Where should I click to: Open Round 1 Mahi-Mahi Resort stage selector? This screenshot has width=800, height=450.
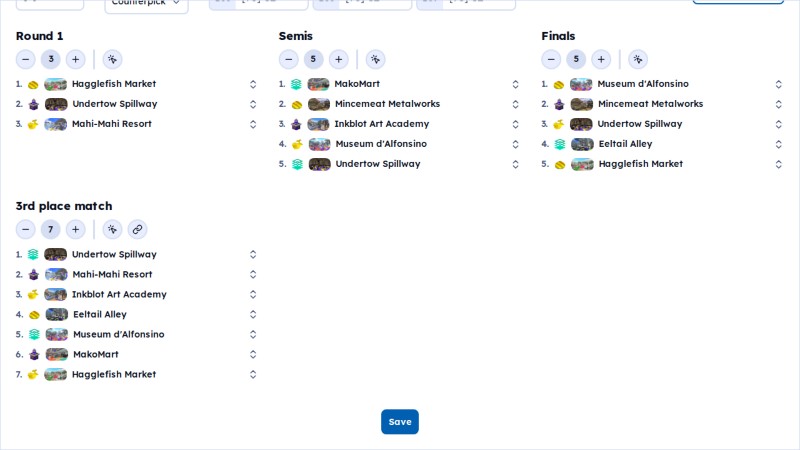pyautogui.click(x=253, y=124)
